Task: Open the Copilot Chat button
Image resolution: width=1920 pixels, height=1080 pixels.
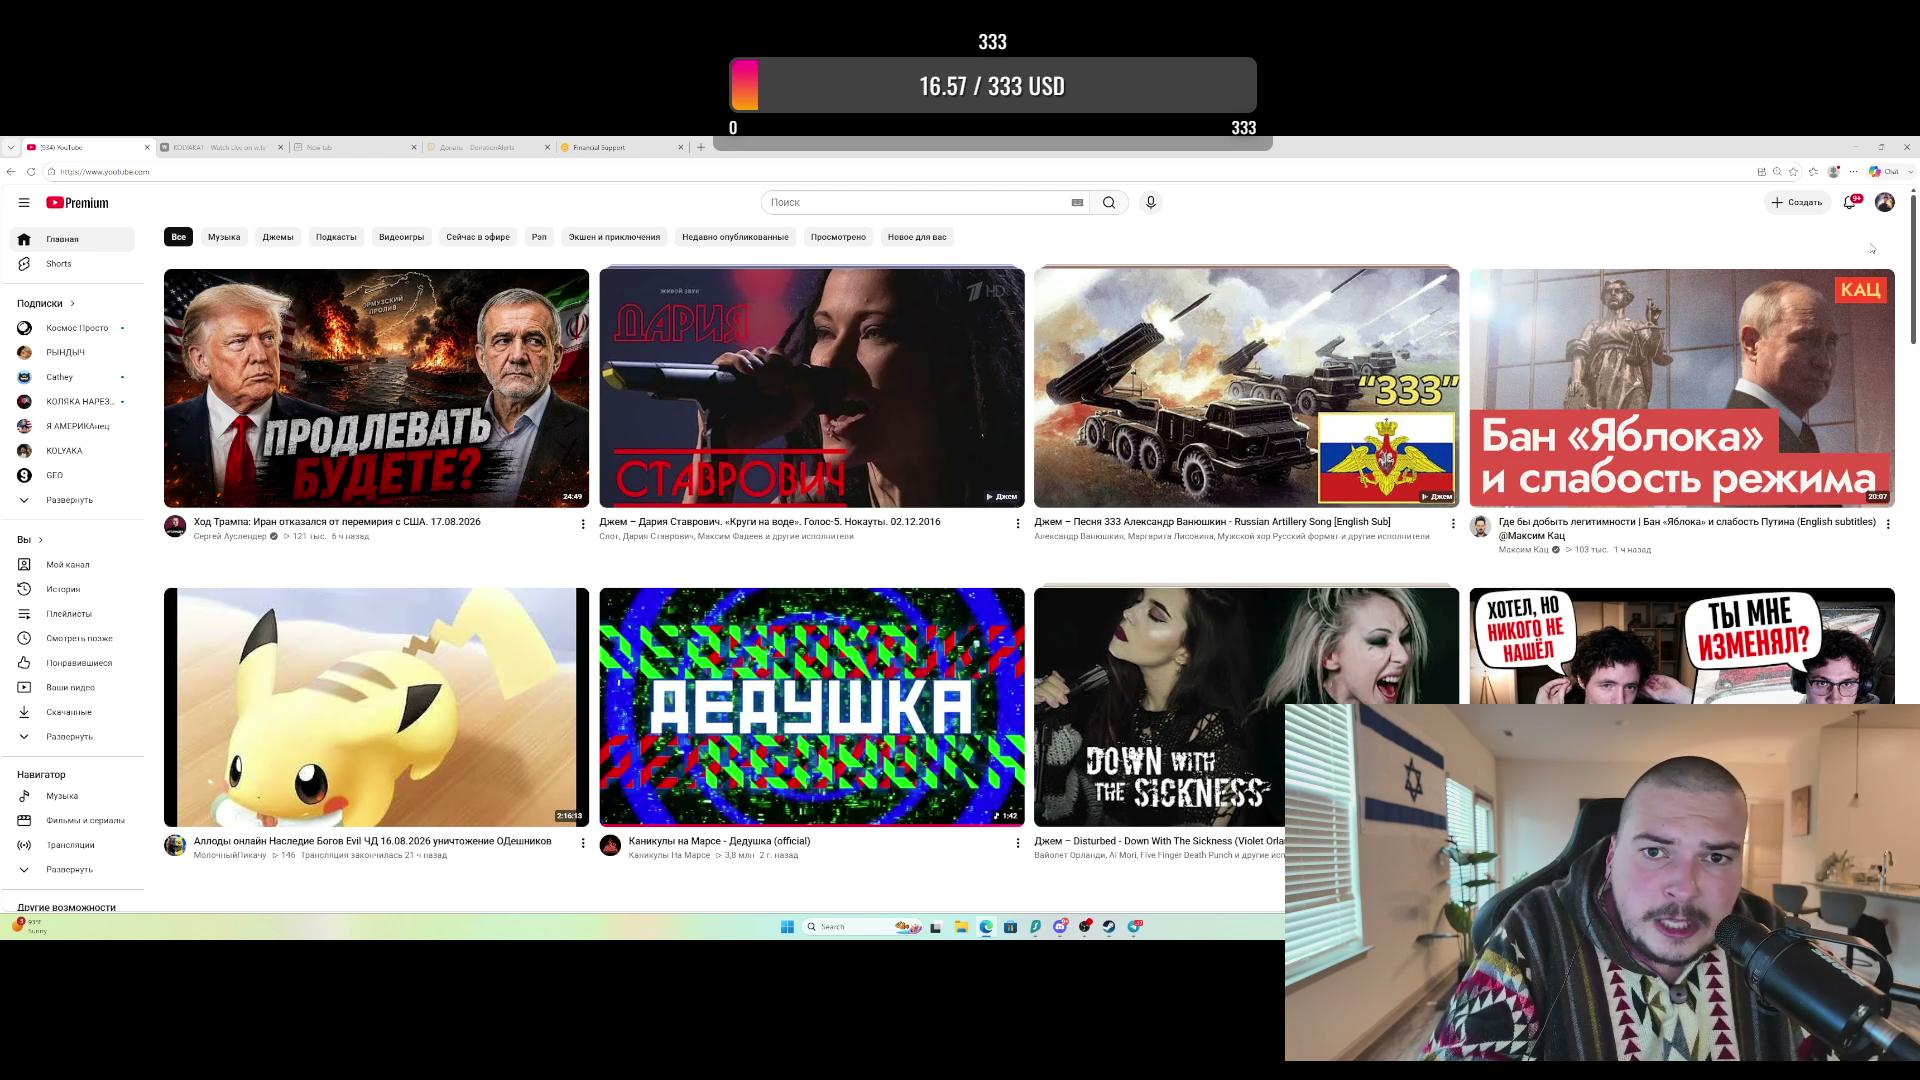Action: click(x=1883, y=172)
